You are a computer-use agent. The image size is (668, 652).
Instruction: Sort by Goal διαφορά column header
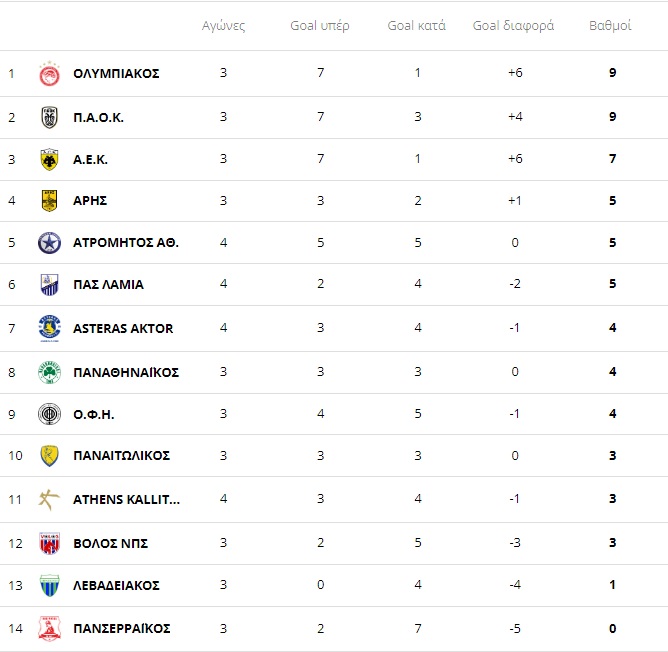(x=513, y=26)
